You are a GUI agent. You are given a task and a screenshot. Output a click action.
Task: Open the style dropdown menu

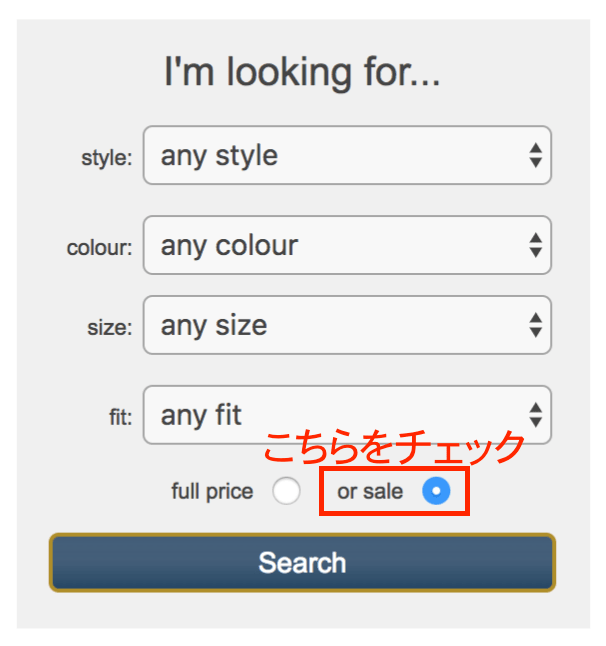[347, 155]
